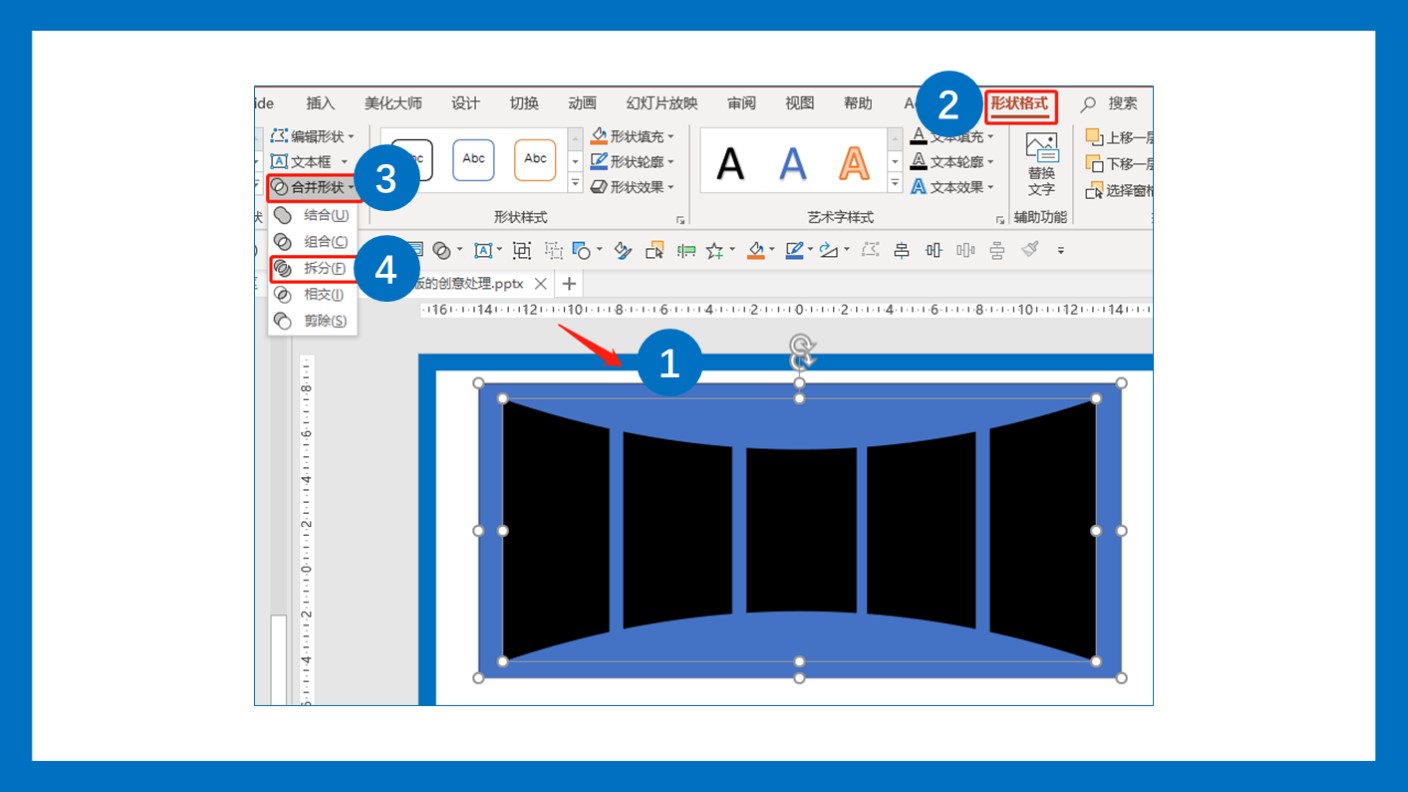Open the 文本效果 dropdown
The image size is (1408, 792).
953,187
